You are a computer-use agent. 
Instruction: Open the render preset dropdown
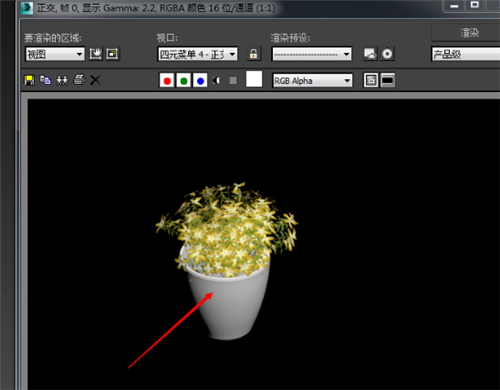click(x=312, y=54)
